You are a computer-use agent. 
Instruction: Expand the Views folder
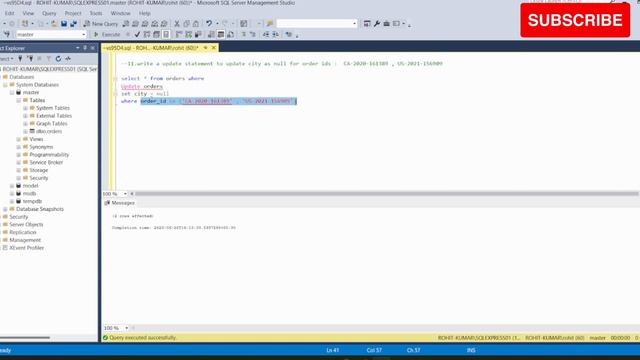19,139
